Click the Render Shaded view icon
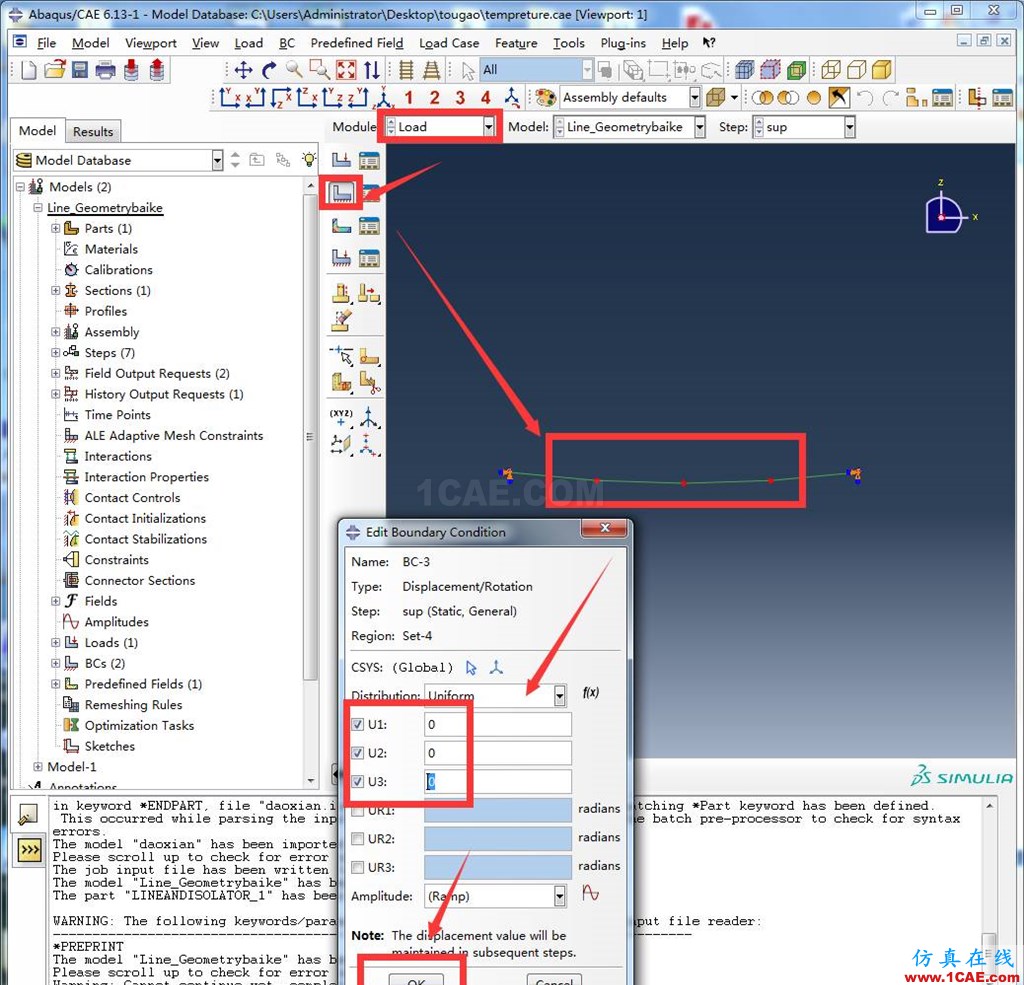1024x985 pixels. [882, 69]
